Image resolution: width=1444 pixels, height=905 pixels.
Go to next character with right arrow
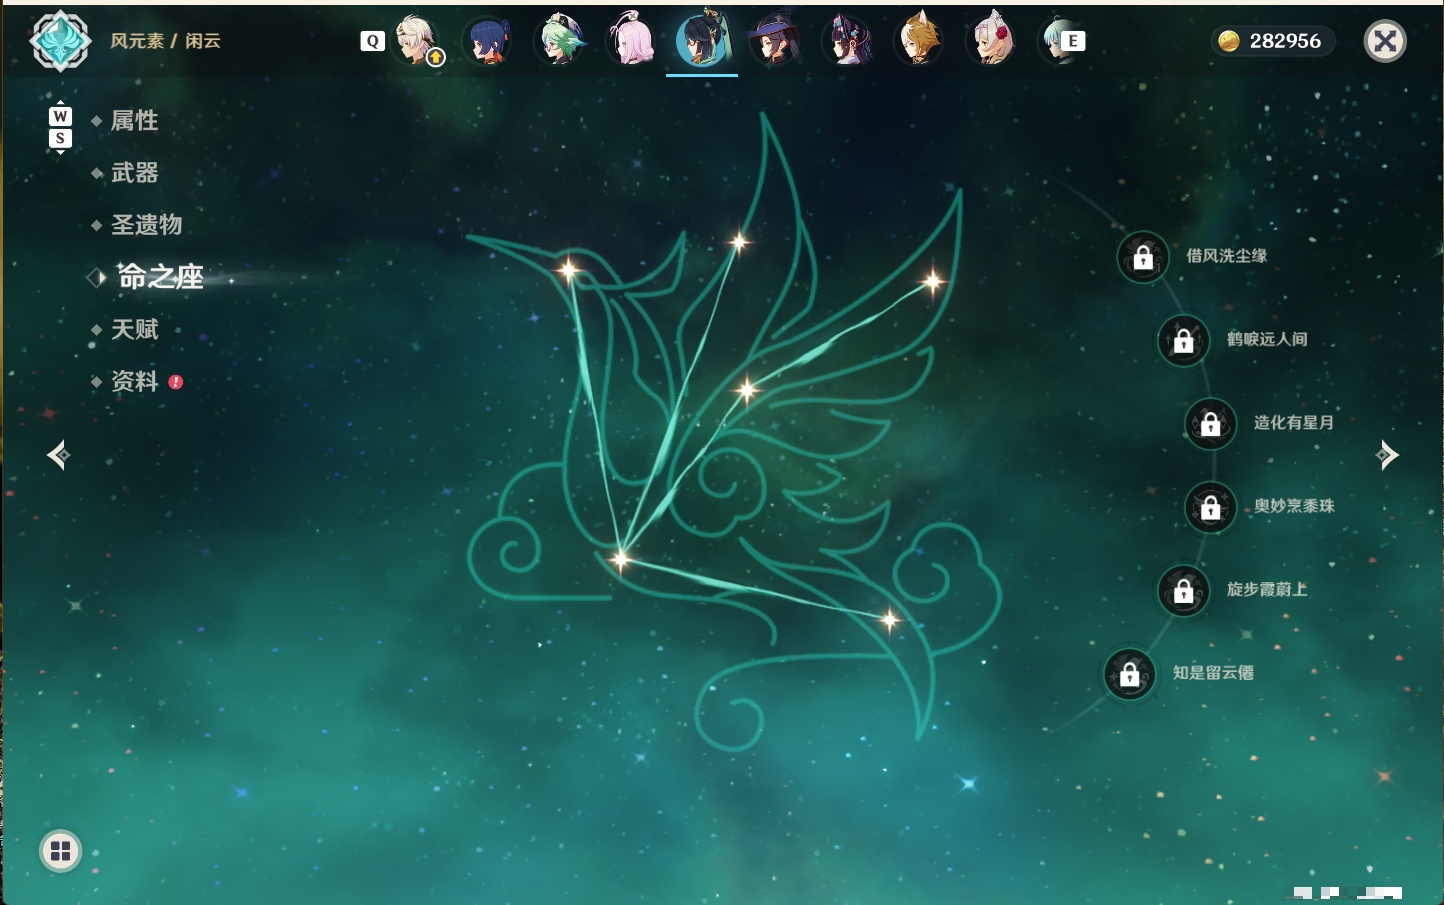tap(1387, 455)
